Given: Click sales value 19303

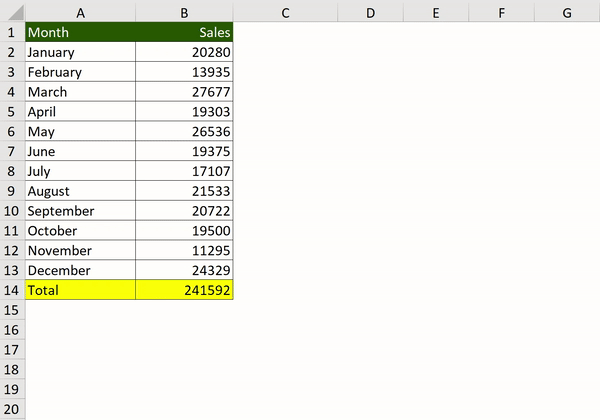Looking at the screenshot, I should pyautogui.click(x=184, y=112).
